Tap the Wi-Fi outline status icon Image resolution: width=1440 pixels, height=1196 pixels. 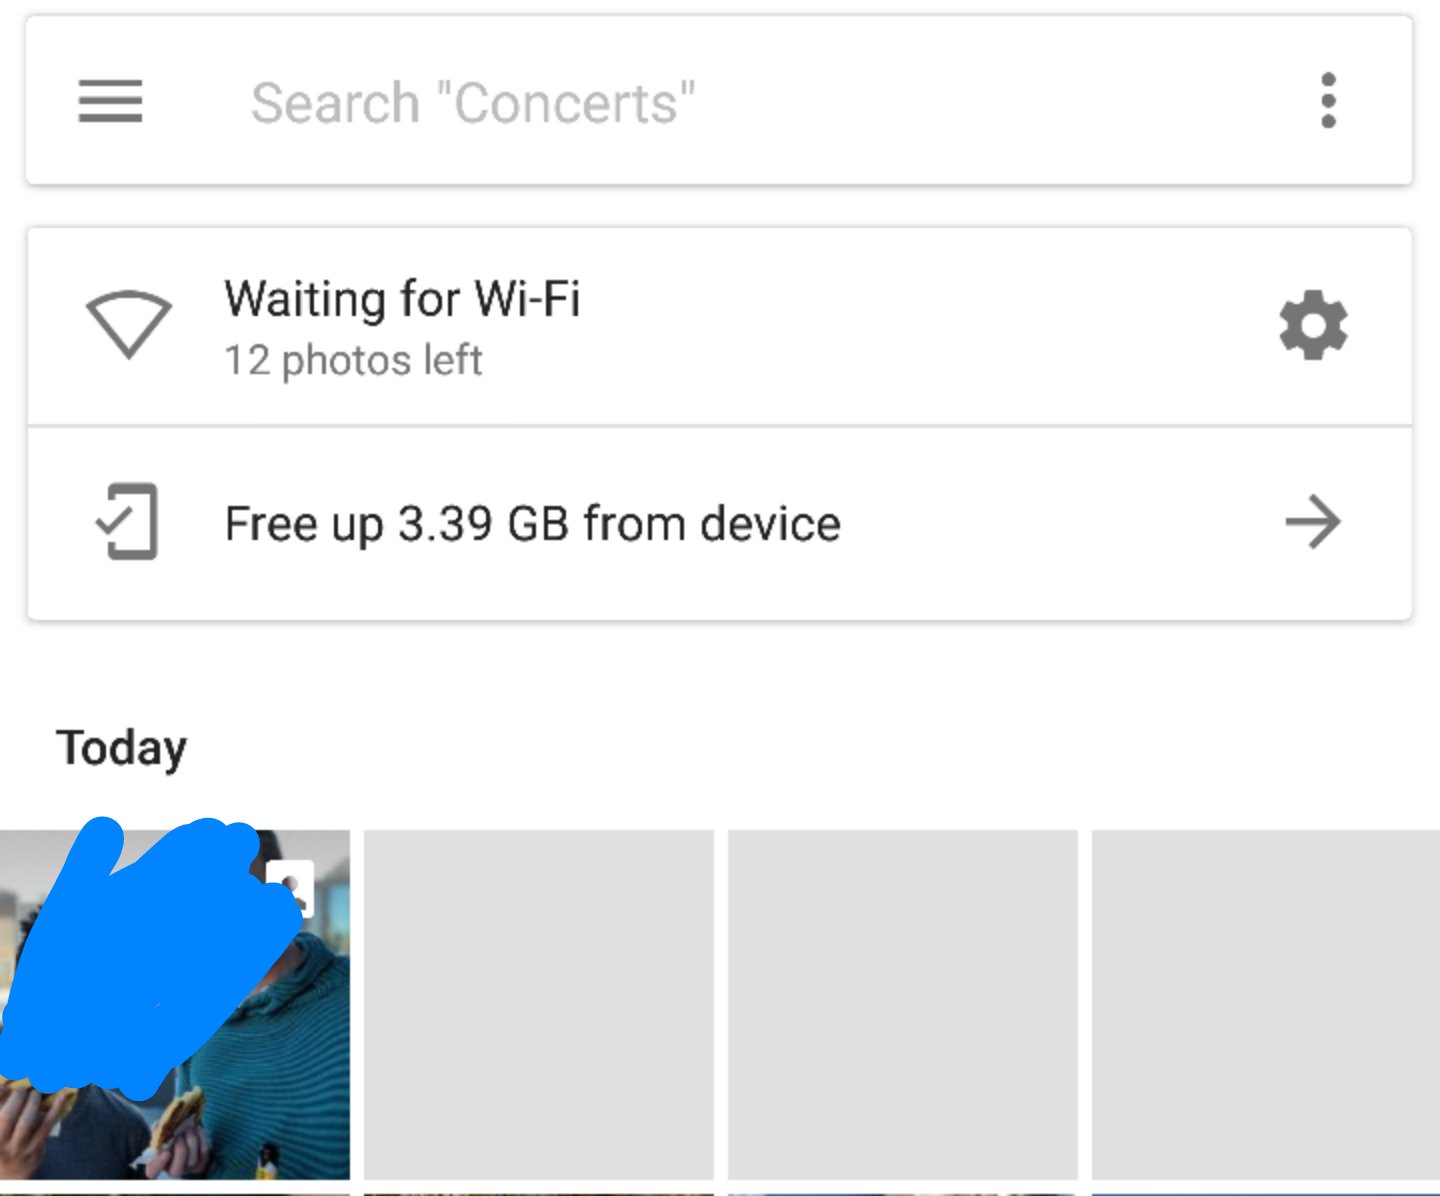coord(129,325)
